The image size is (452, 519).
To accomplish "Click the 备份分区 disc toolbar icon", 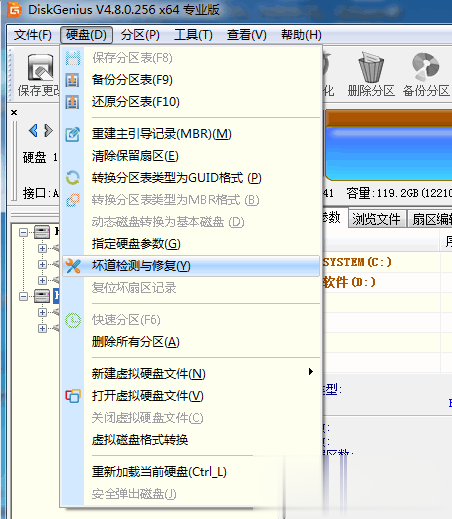I will coord(425,67).
